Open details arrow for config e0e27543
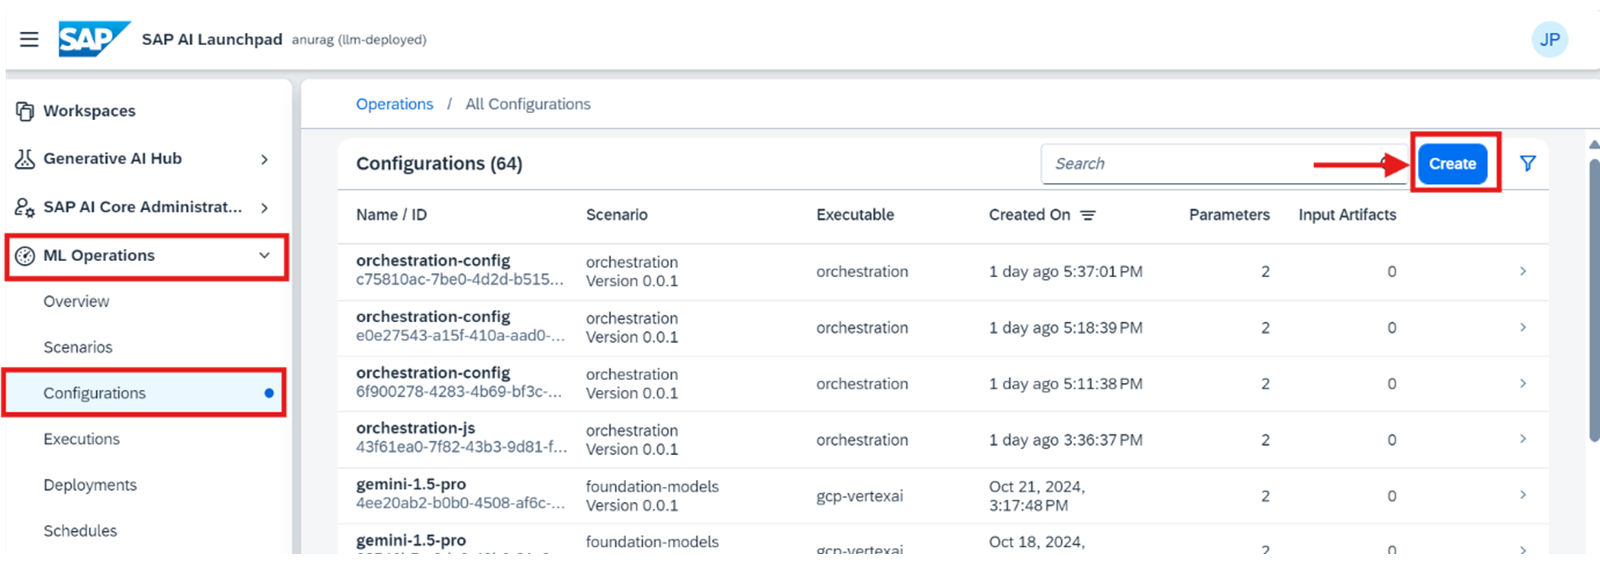The width and height of the screenshot is (1600, 564). (x=1523, y=327)
